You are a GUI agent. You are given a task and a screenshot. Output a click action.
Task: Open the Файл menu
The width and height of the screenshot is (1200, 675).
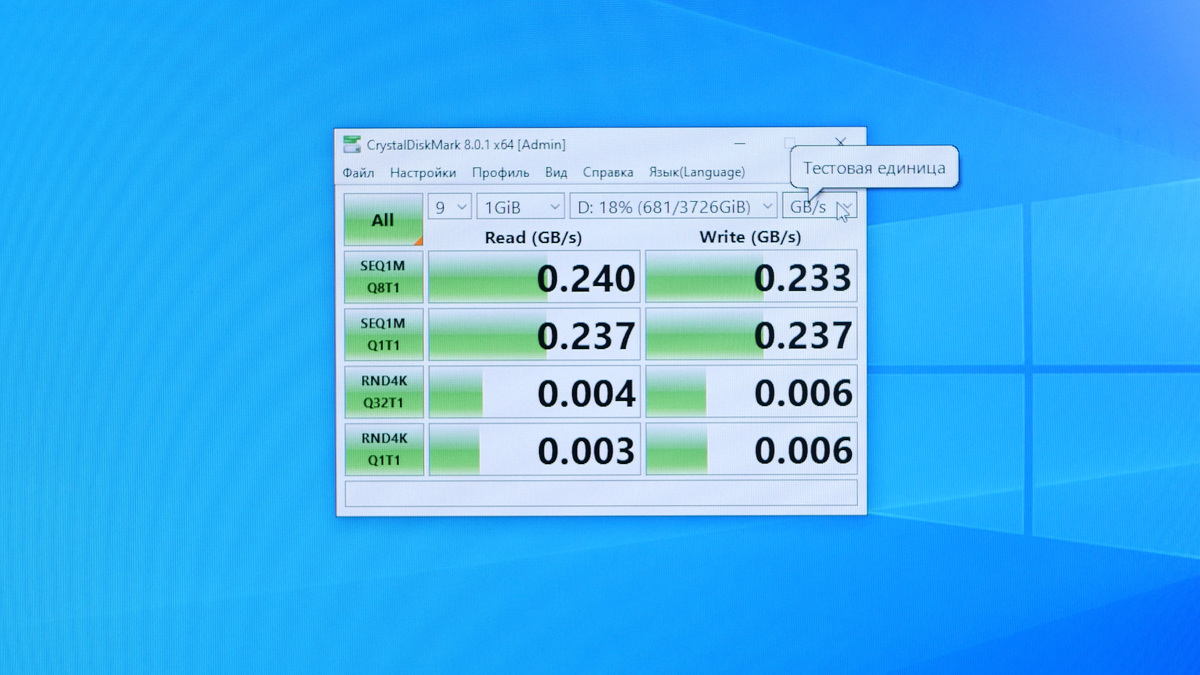pos(358,172)
